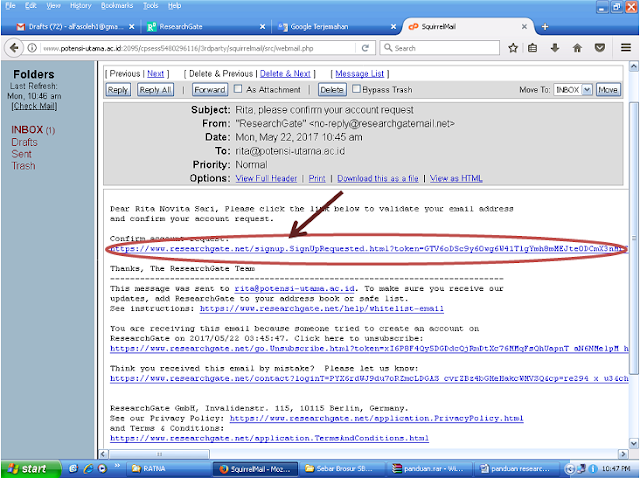Go to the home page icon

tap(577, 48)
